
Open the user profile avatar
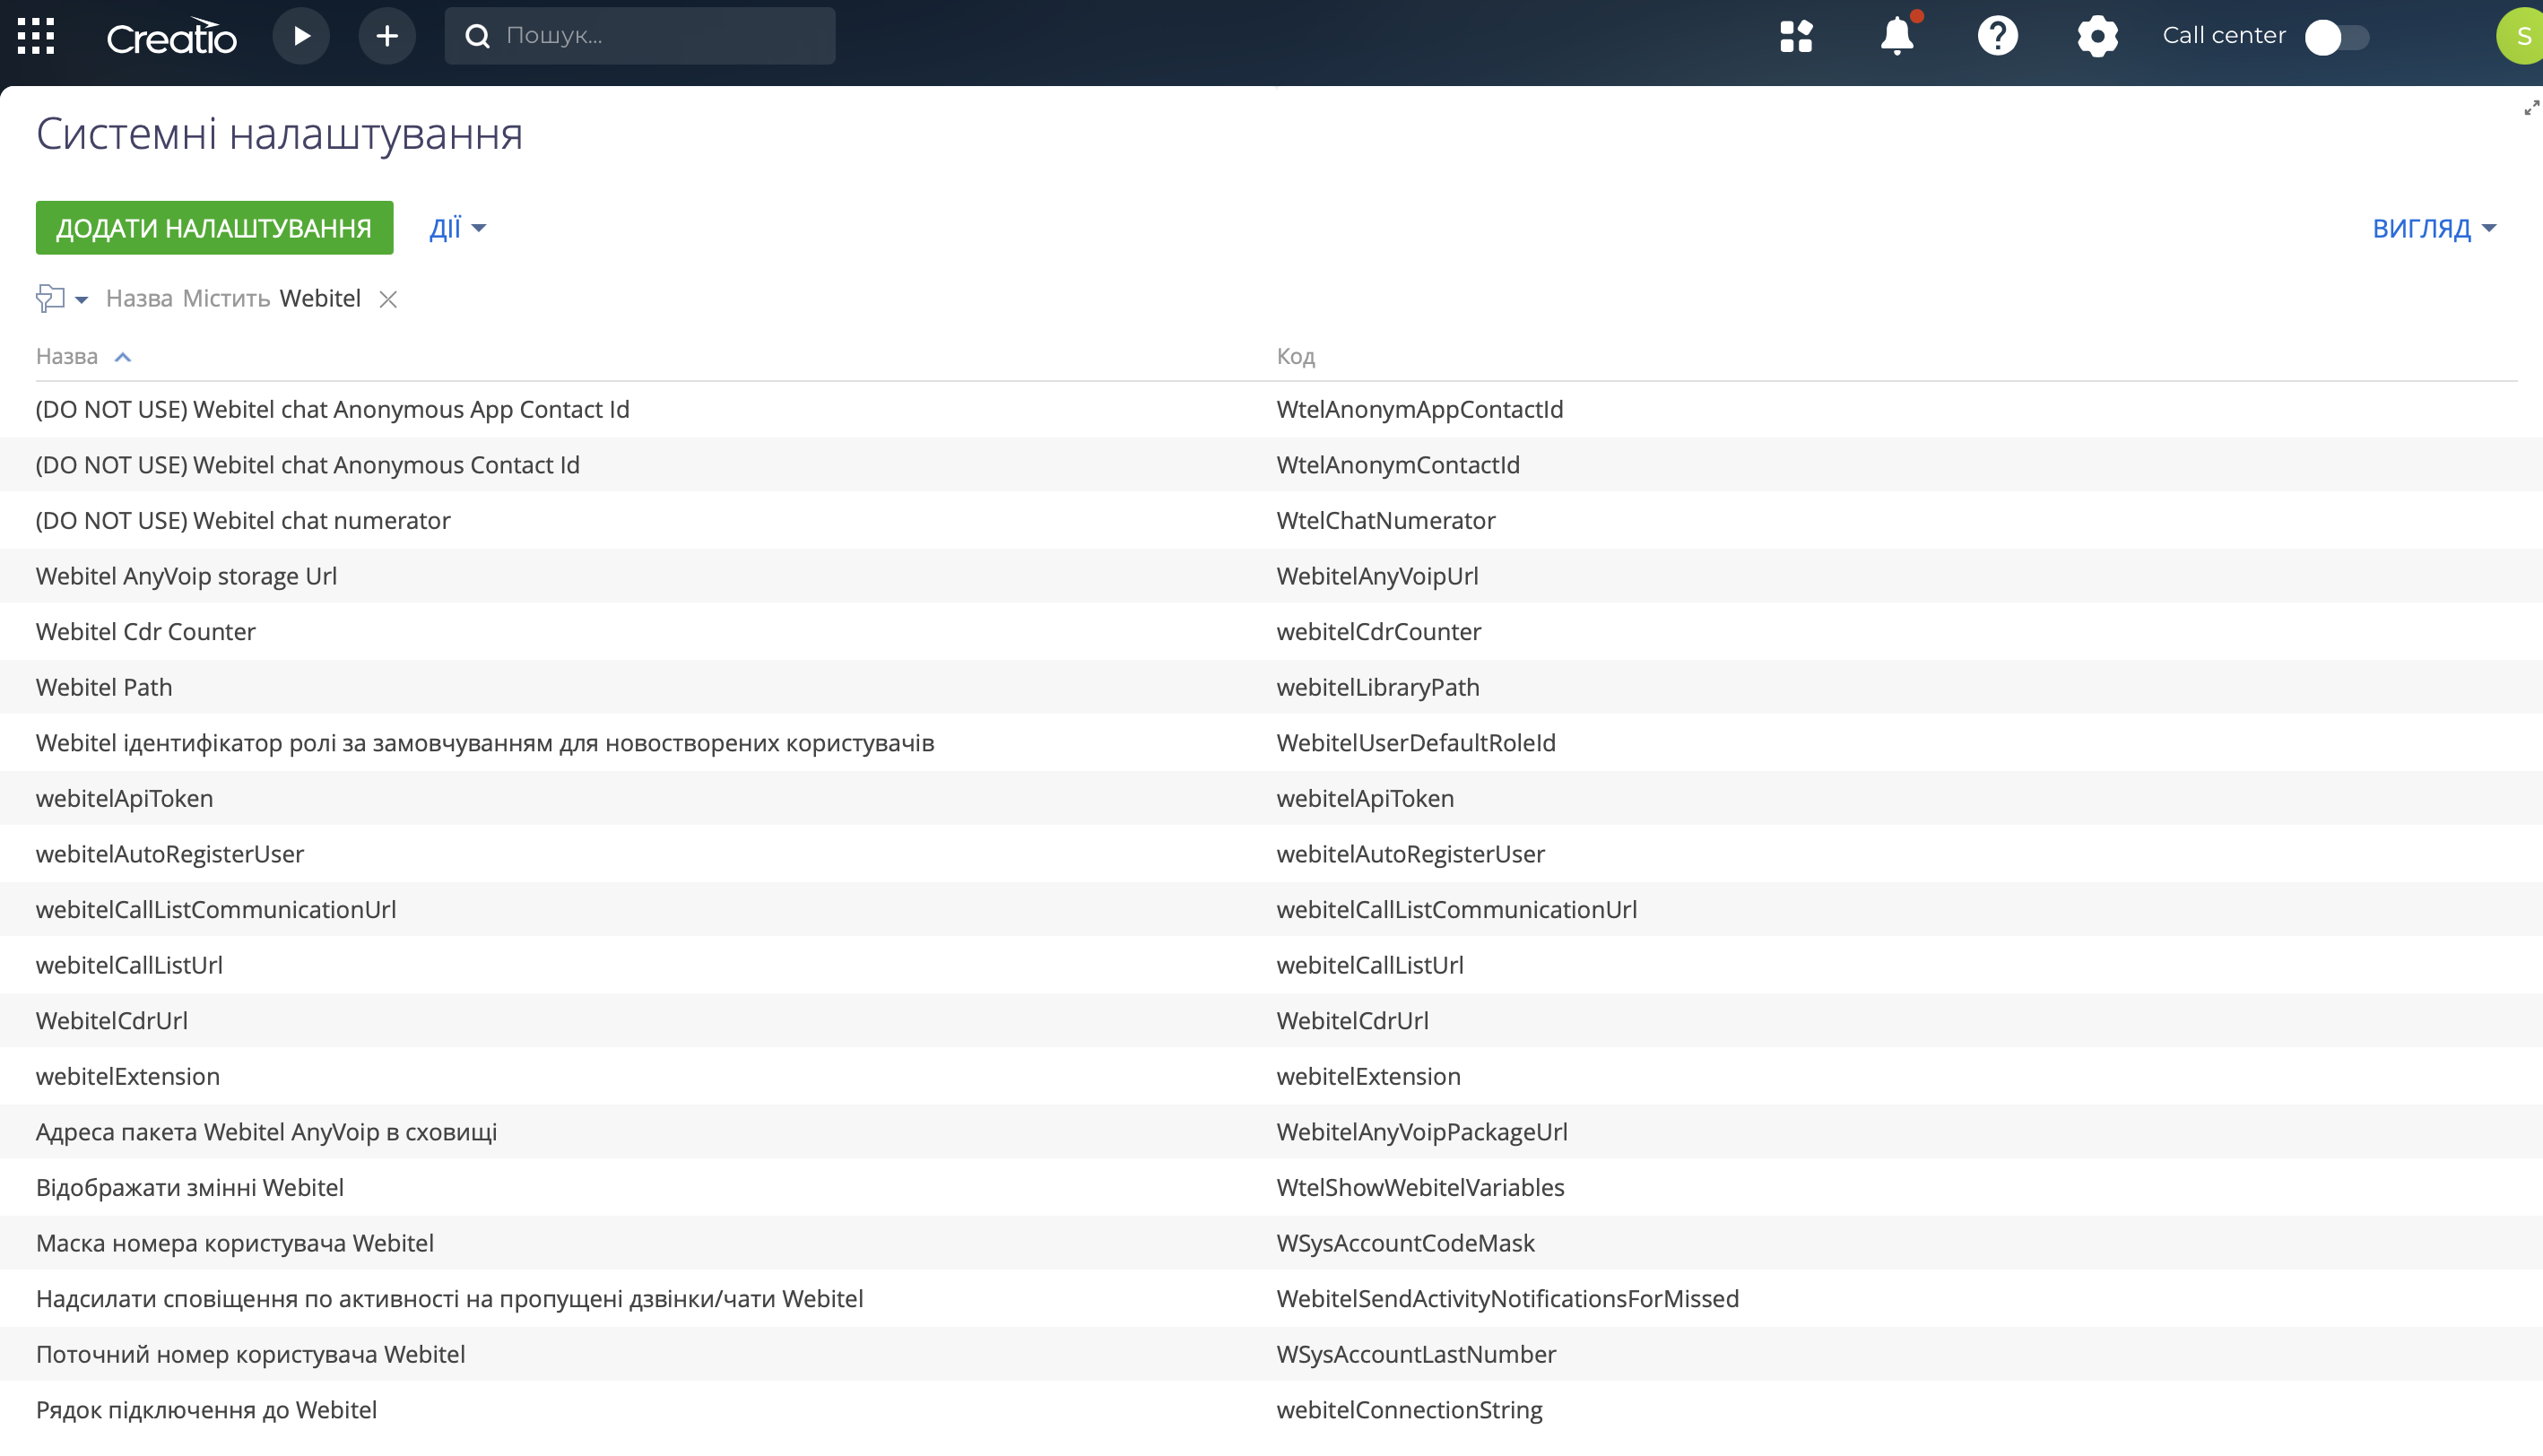coord(2520,36)
